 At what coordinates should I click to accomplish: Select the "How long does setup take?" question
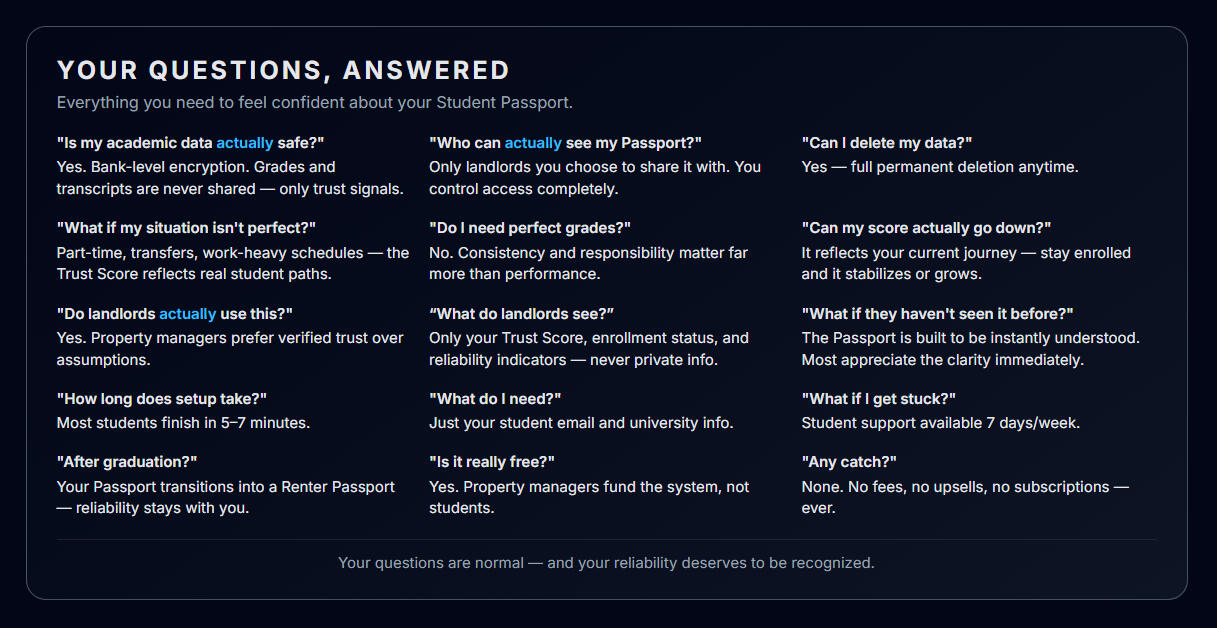coord(162,399)
